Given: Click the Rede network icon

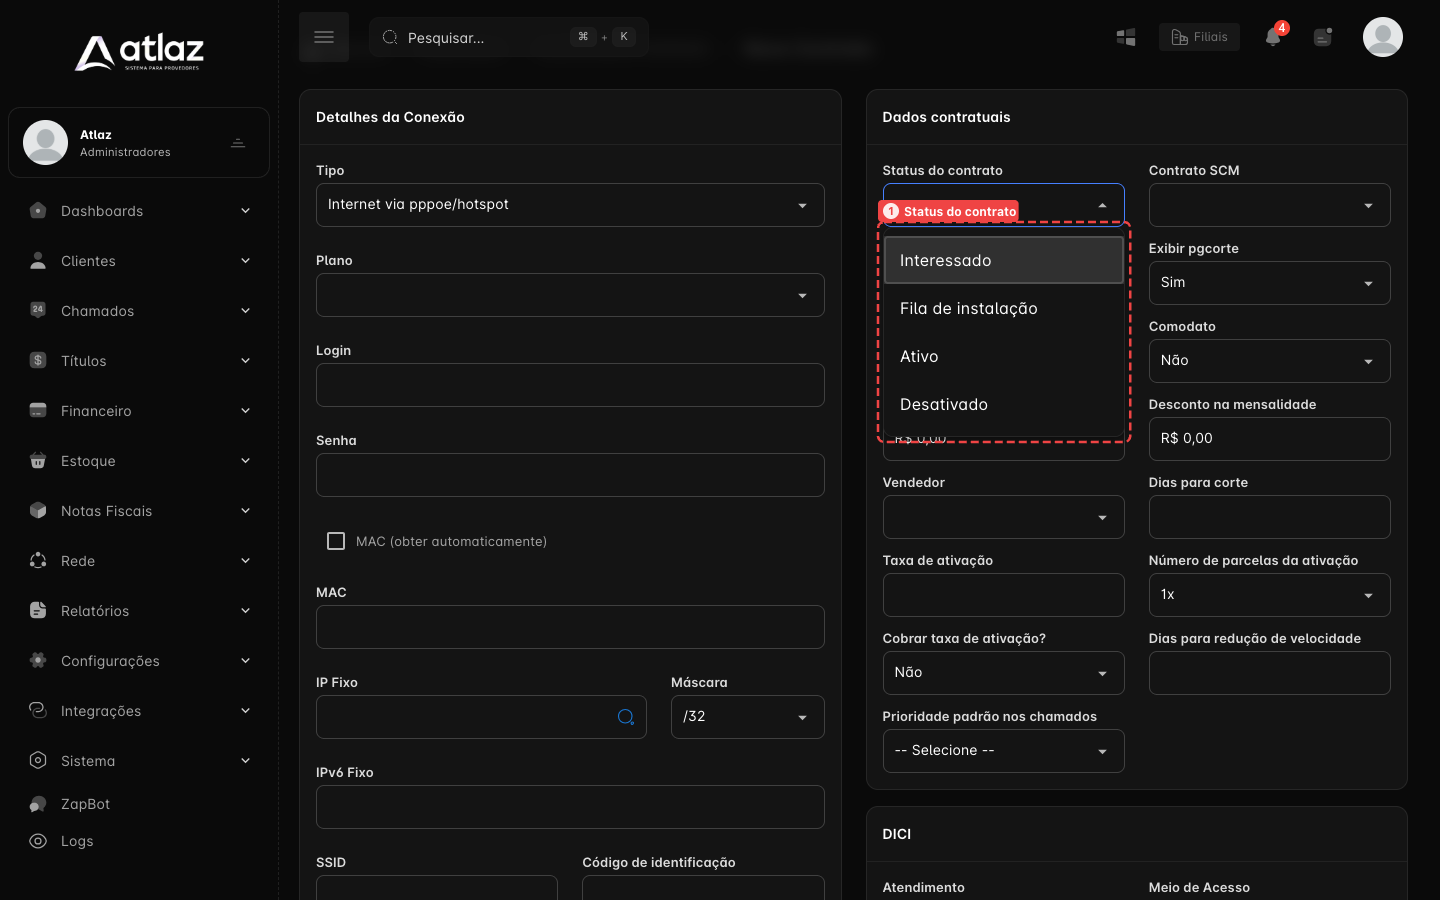Looking at the screenshot, I should [38, 561].
